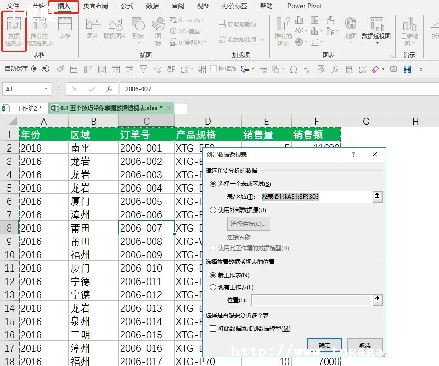Screen dimensions: 439x366
Task: Click the fx insert function icon
Action: click(109, 89)
